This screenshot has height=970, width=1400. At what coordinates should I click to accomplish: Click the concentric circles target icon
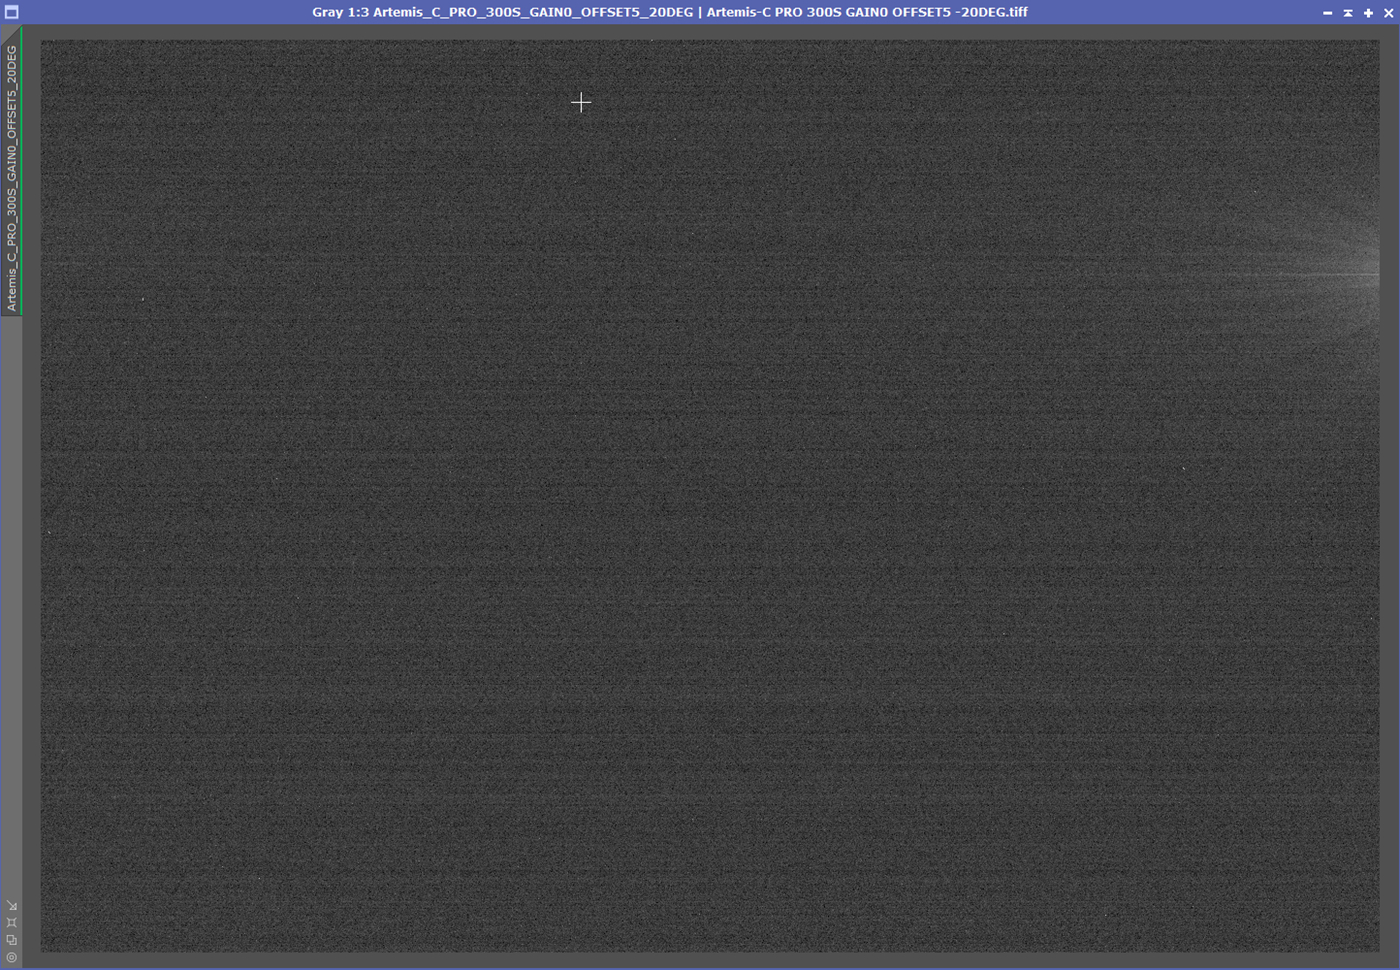12,957
